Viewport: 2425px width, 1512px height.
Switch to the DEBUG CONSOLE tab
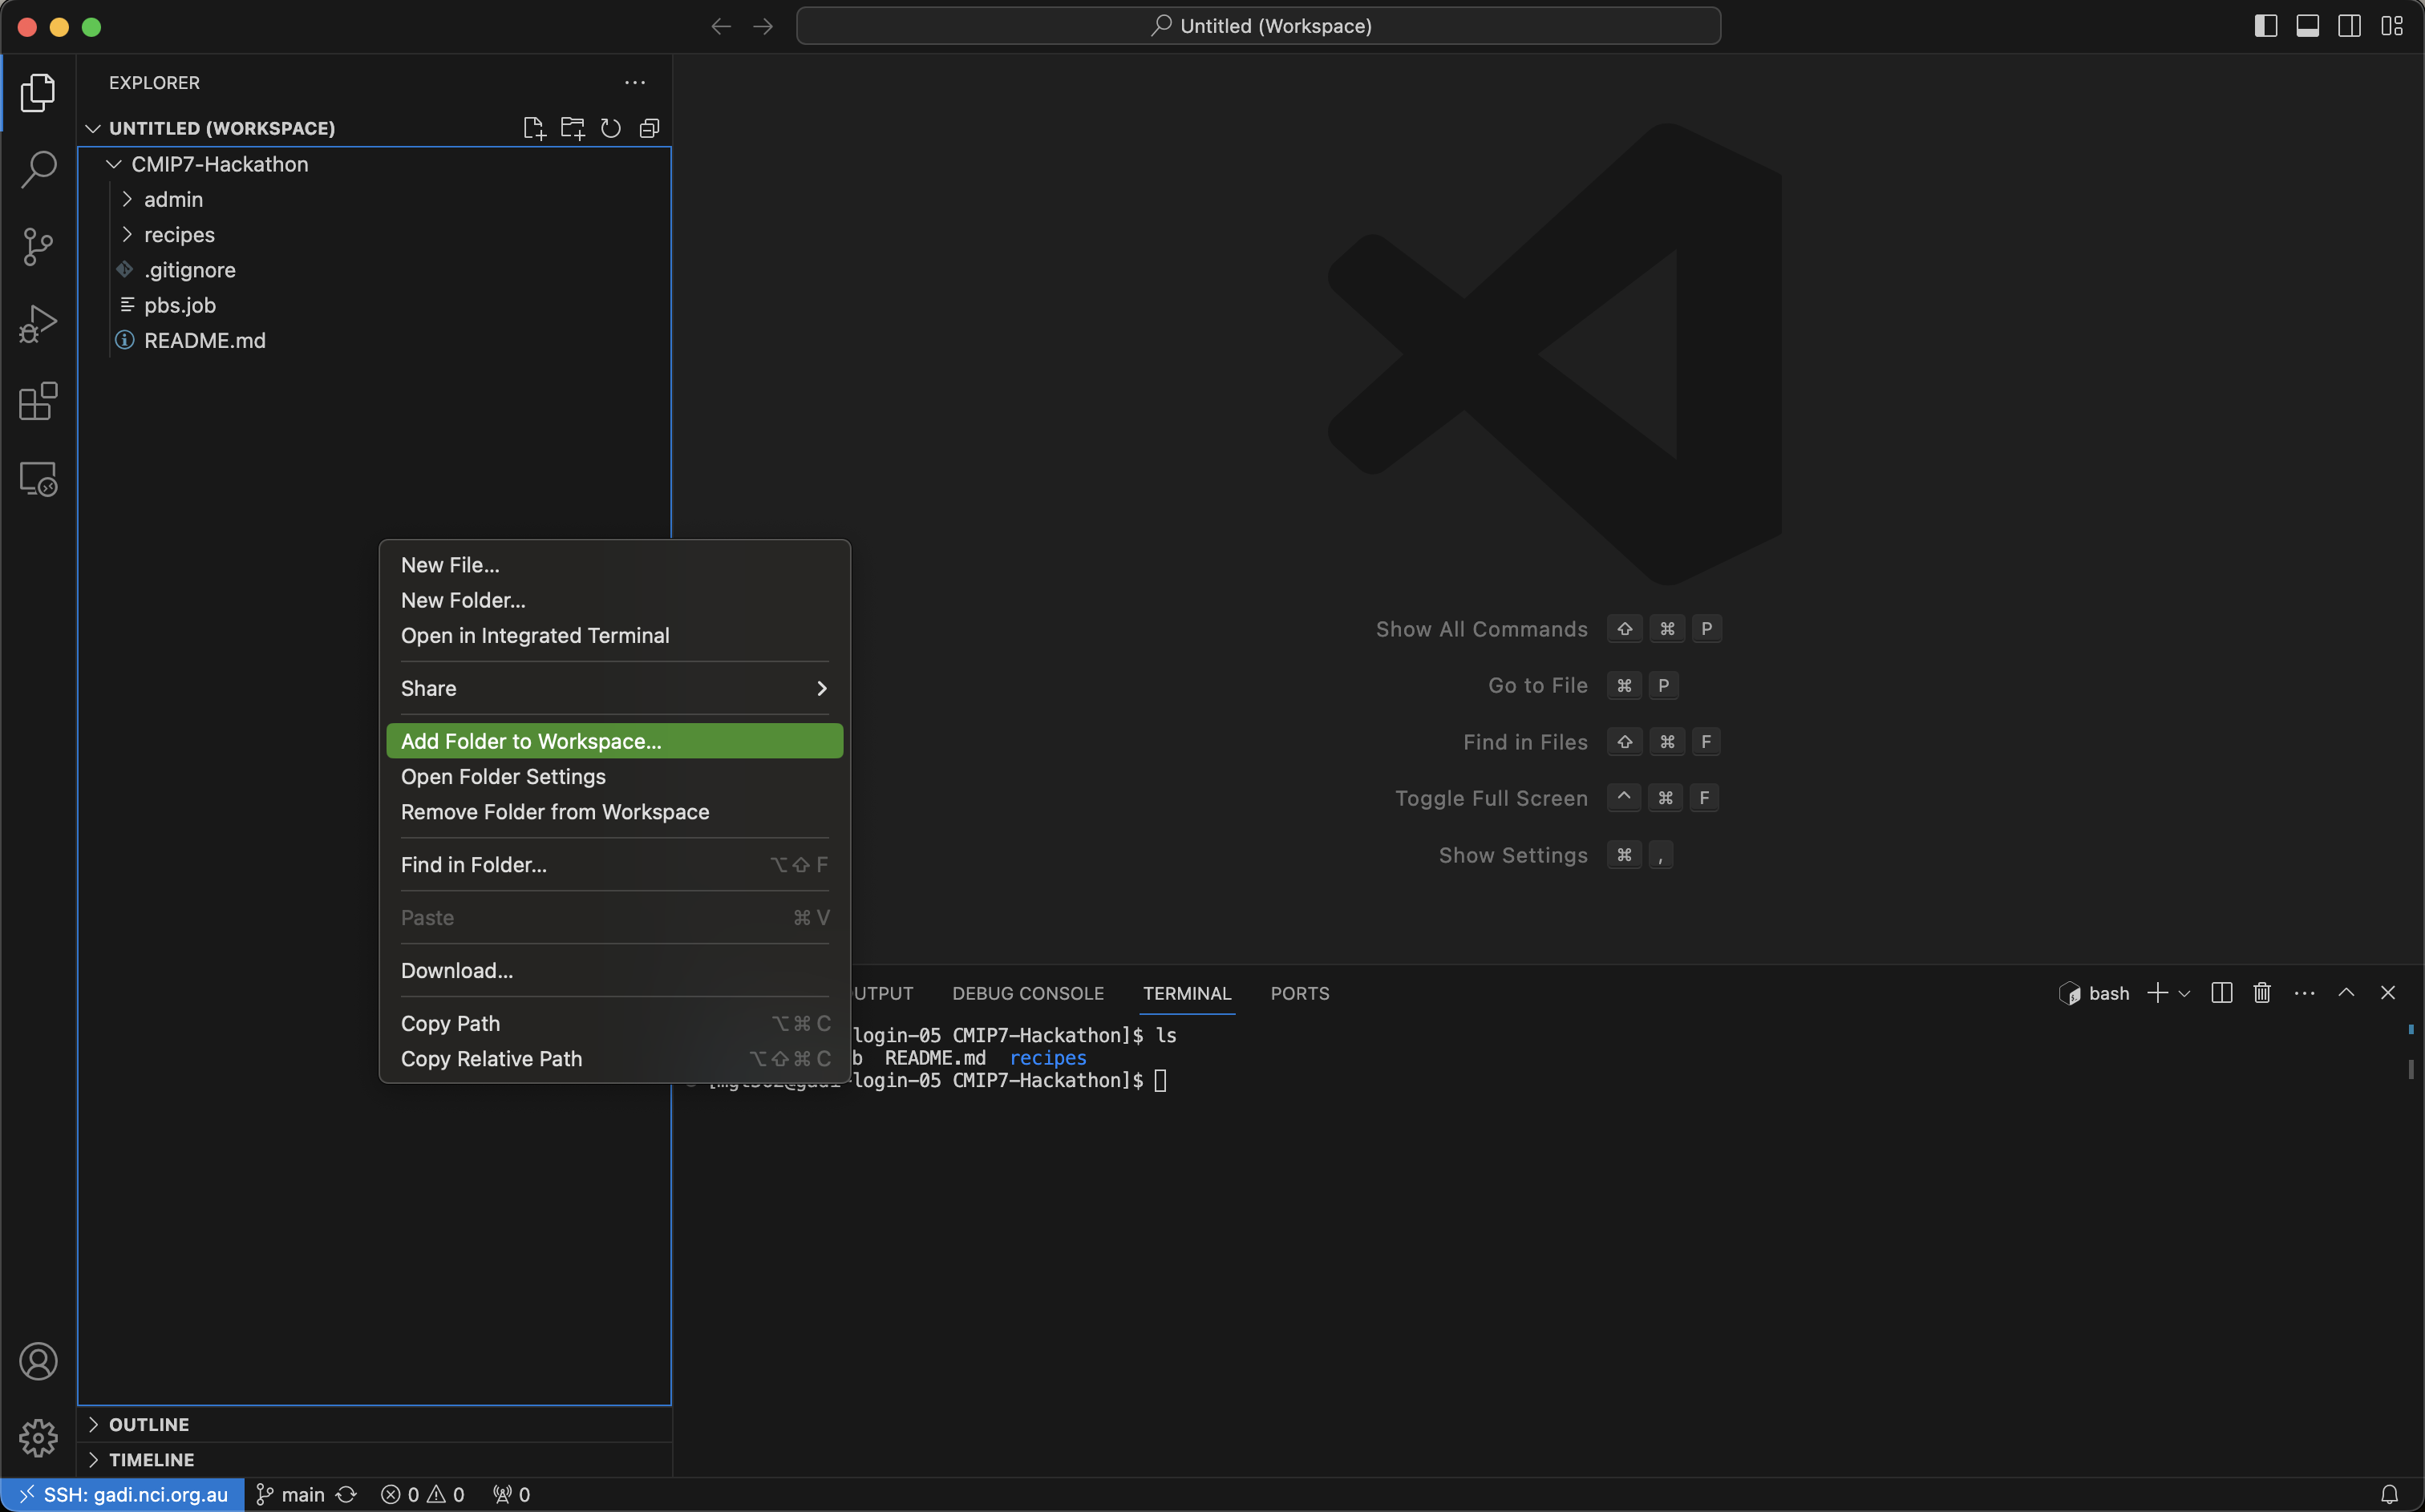[1027, 993]
